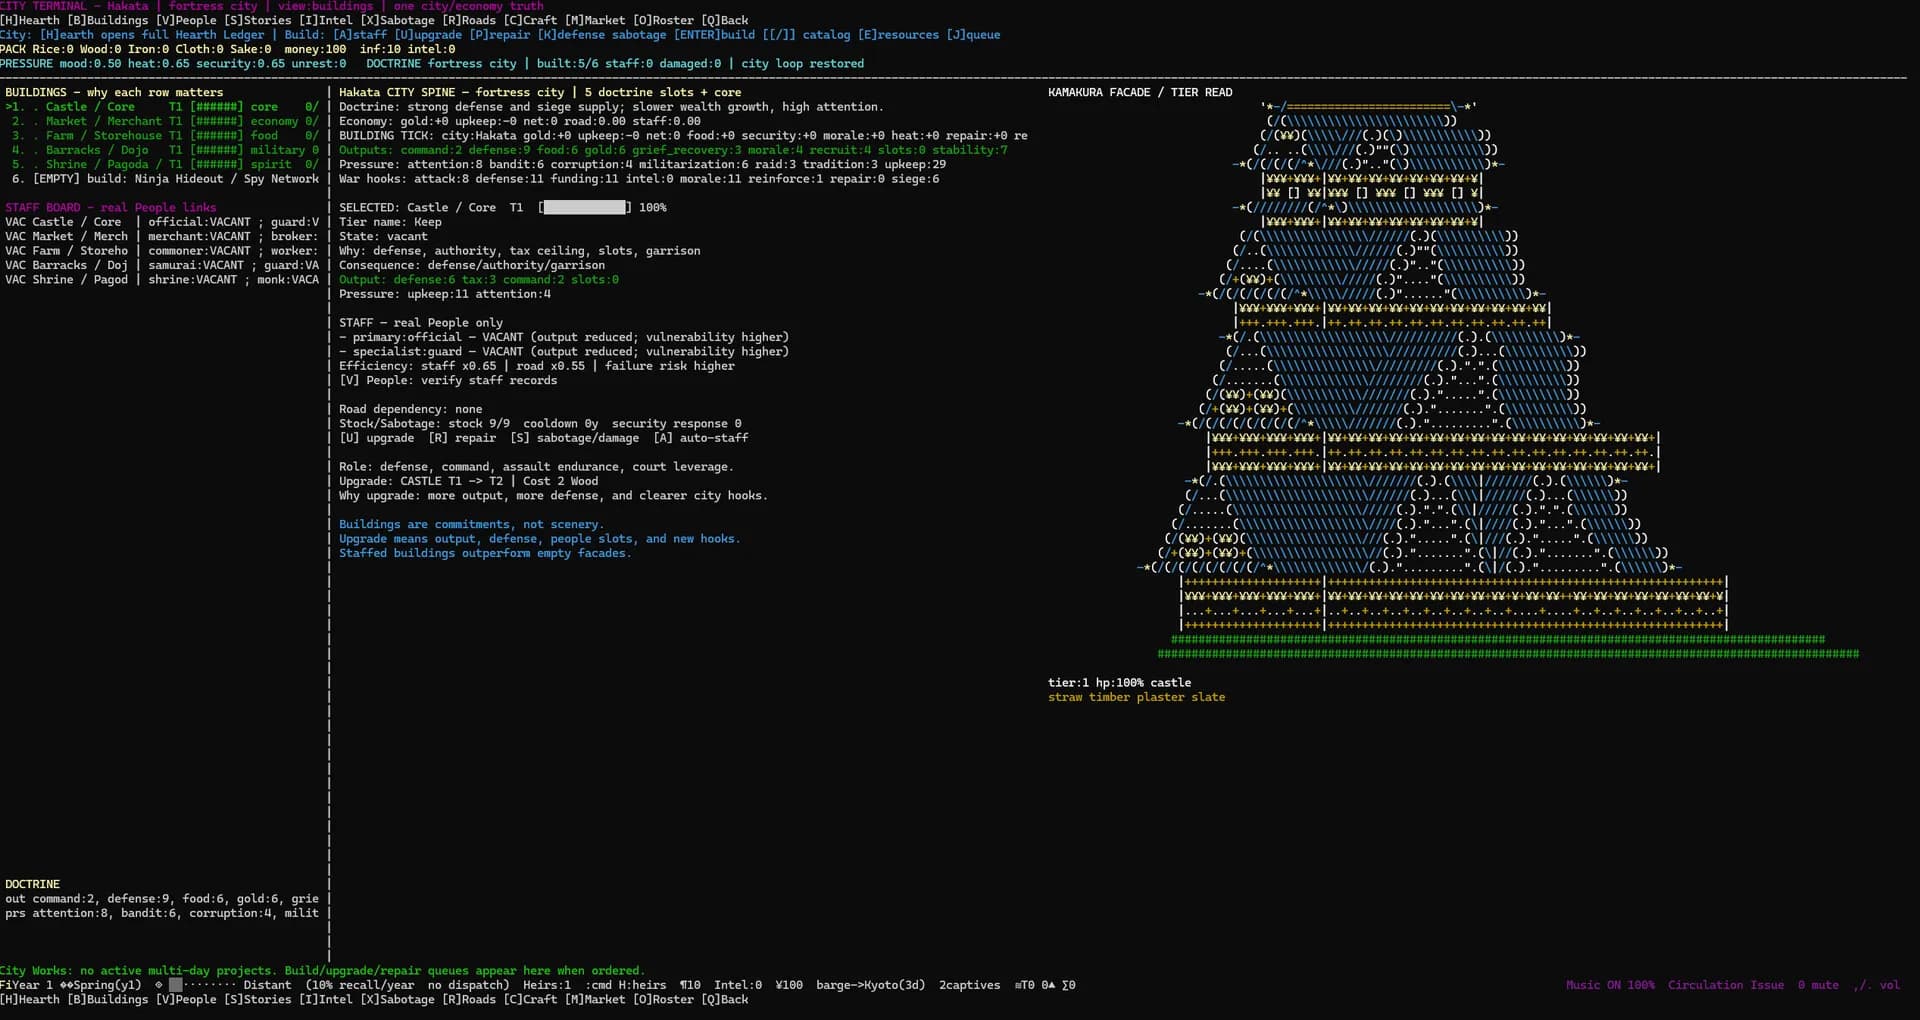Click the [V] People verify staff records line
1920x1020 pixels.
coord(448,381)
